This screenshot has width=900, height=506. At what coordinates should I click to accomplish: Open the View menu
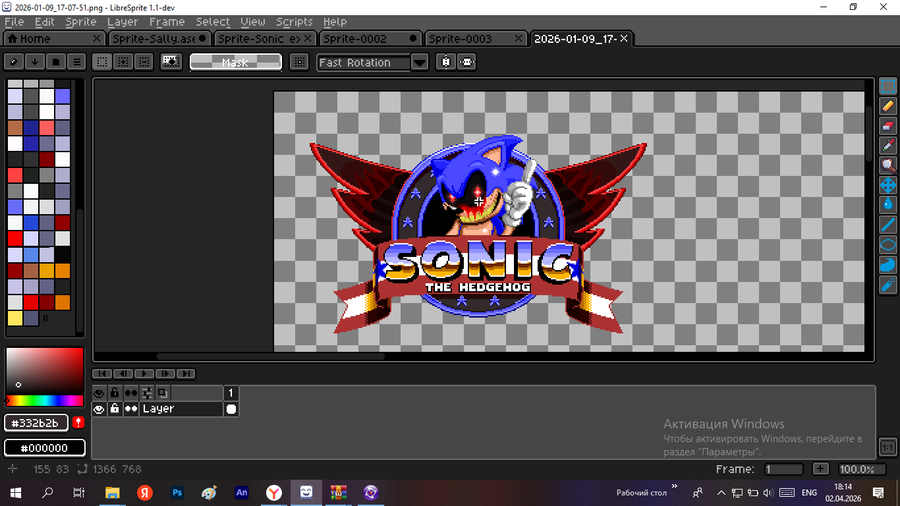tap(253, 22)
